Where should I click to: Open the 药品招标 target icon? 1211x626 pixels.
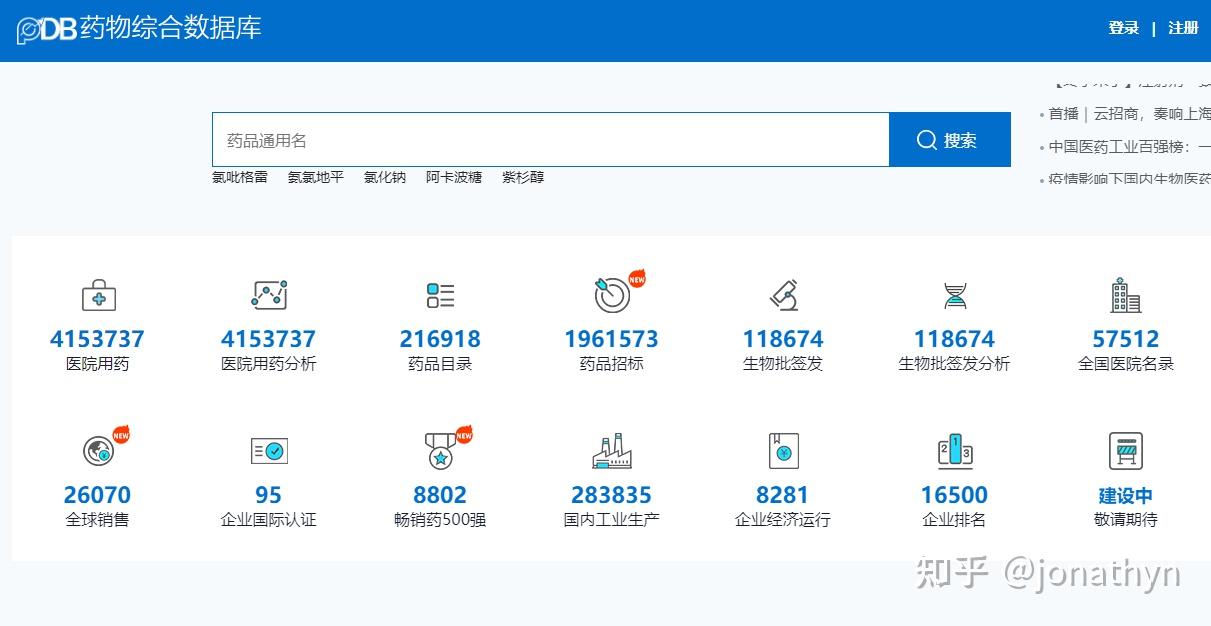click(x=612, y=295)
